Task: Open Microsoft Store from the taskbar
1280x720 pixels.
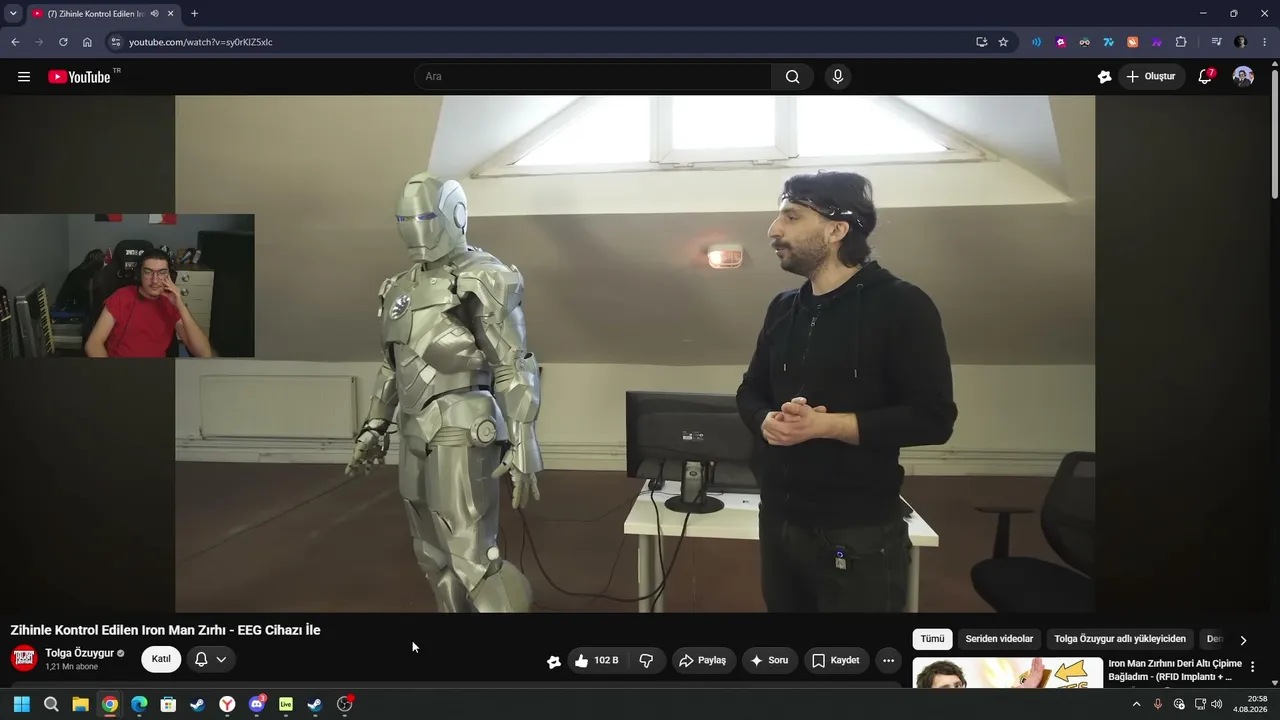Action: 168,704
